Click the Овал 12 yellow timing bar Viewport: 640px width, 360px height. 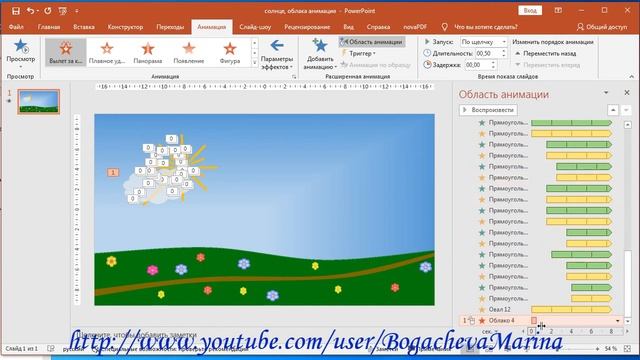coord(571,309)
